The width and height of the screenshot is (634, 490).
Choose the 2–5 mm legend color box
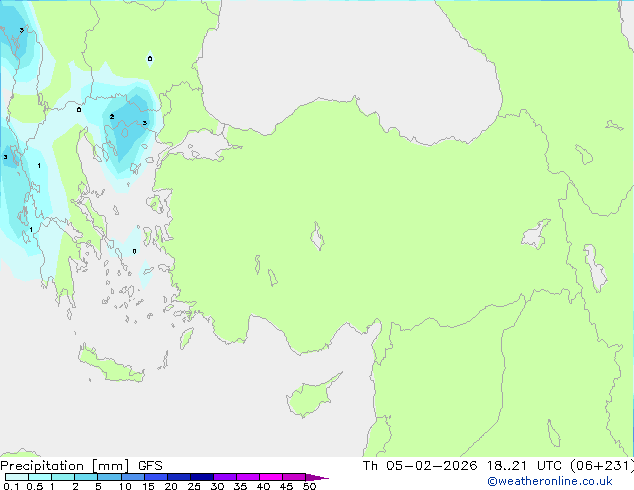click(x=86, y=477)
